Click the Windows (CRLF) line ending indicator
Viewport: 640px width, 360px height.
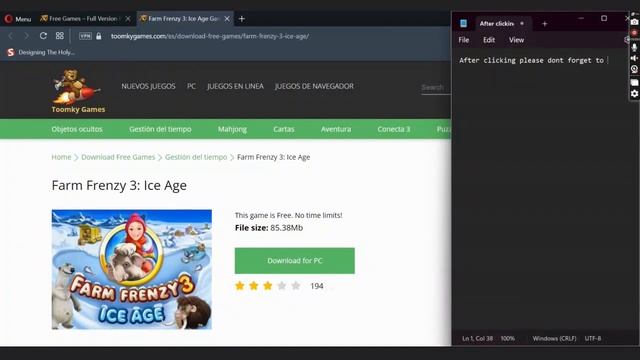click(554, 338)
